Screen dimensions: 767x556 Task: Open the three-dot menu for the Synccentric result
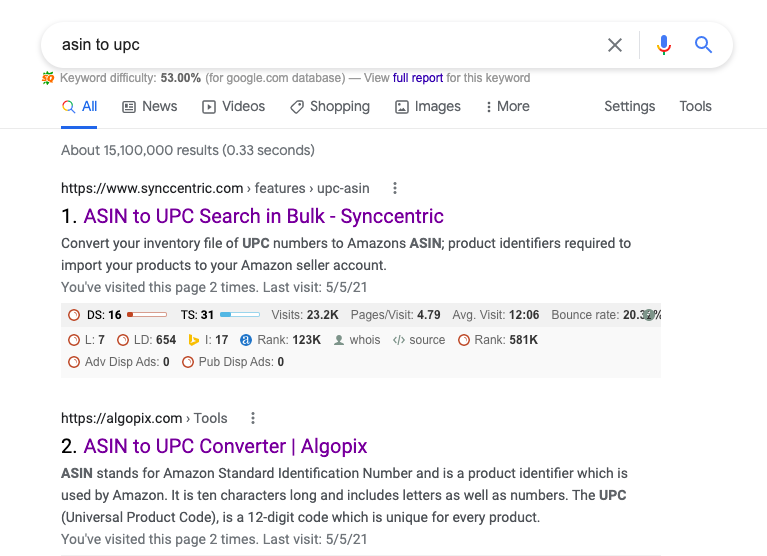click(395, 188)
